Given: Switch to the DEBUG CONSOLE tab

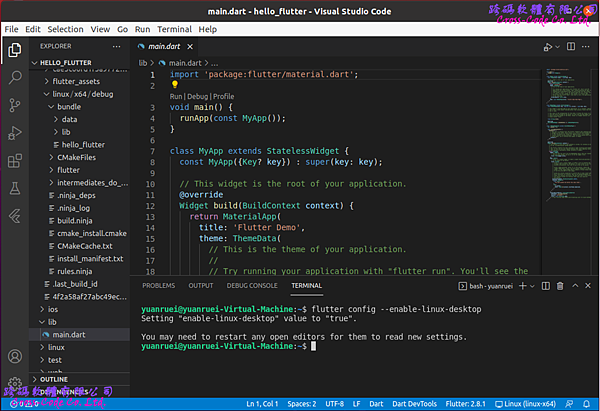Looking at the screenshot, I should point(252,286).
